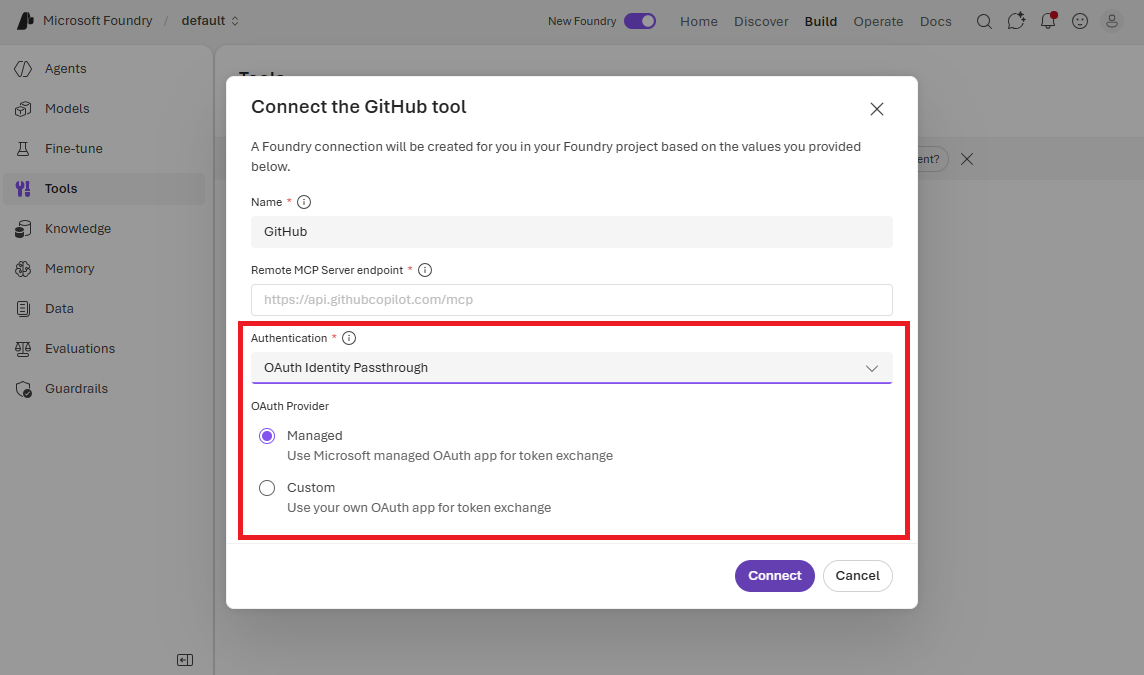Open Models in the sidebar
Viewport: 1144px width, 675px height.
(104, 109)
